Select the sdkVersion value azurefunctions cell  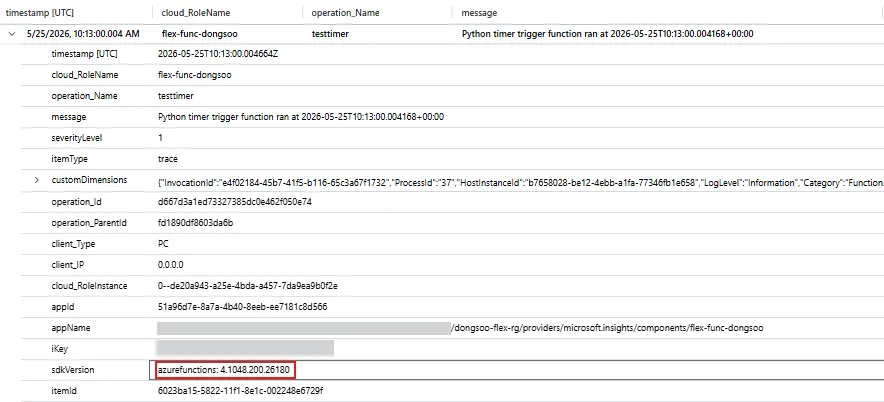[225, 370]
